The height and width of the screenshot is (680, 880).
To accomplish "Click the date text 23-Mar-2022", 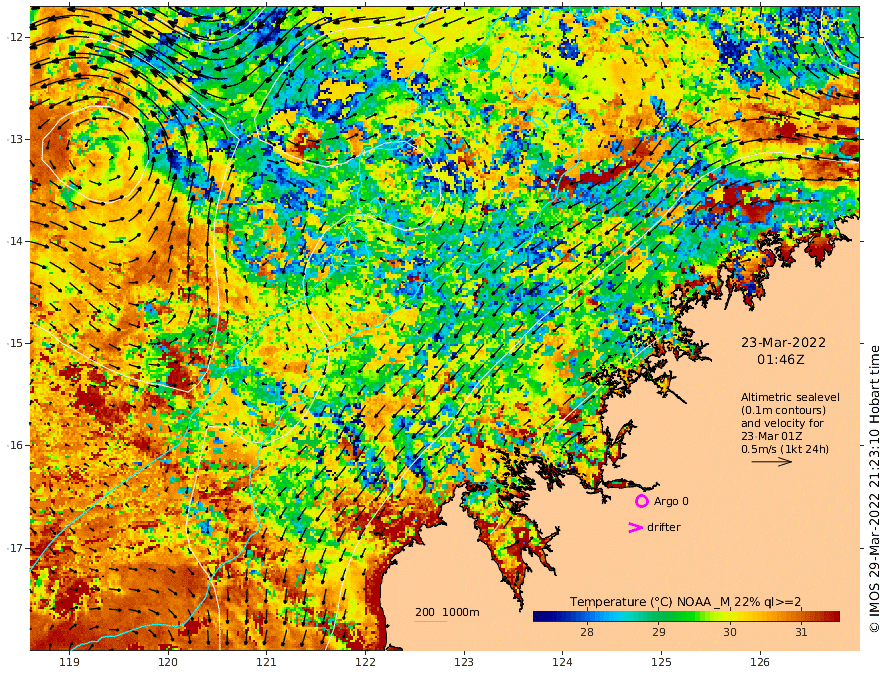I will pyautogui.click(x=783, y=343).
